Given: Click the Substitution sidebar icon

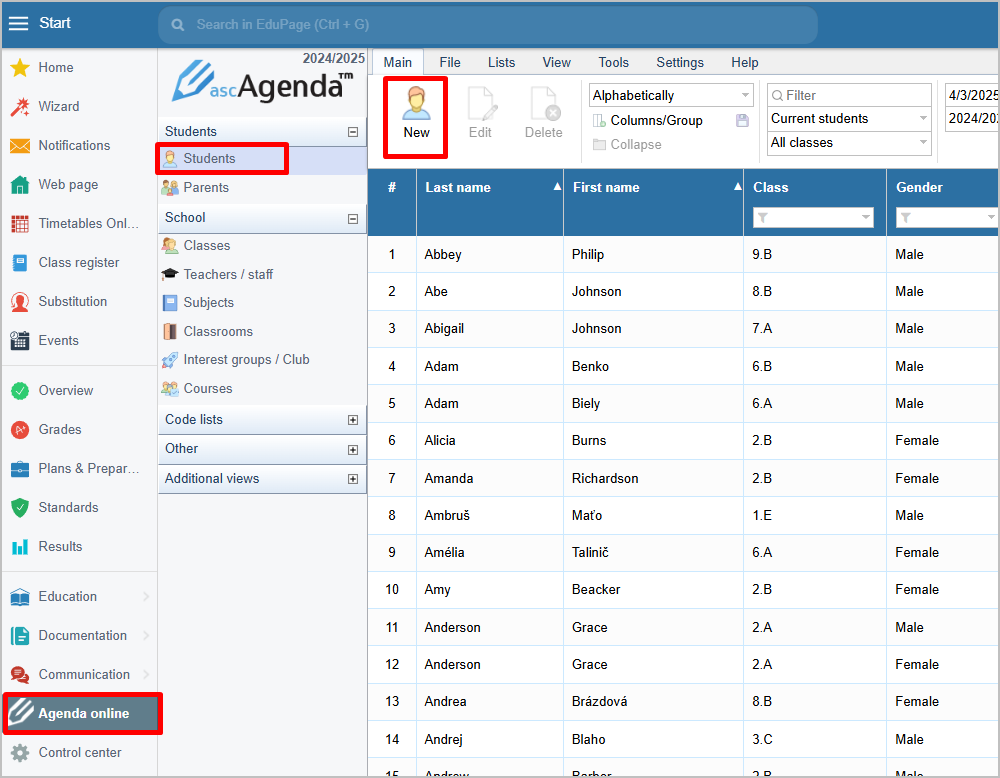Looking at the screenshot, I should 20,301.
